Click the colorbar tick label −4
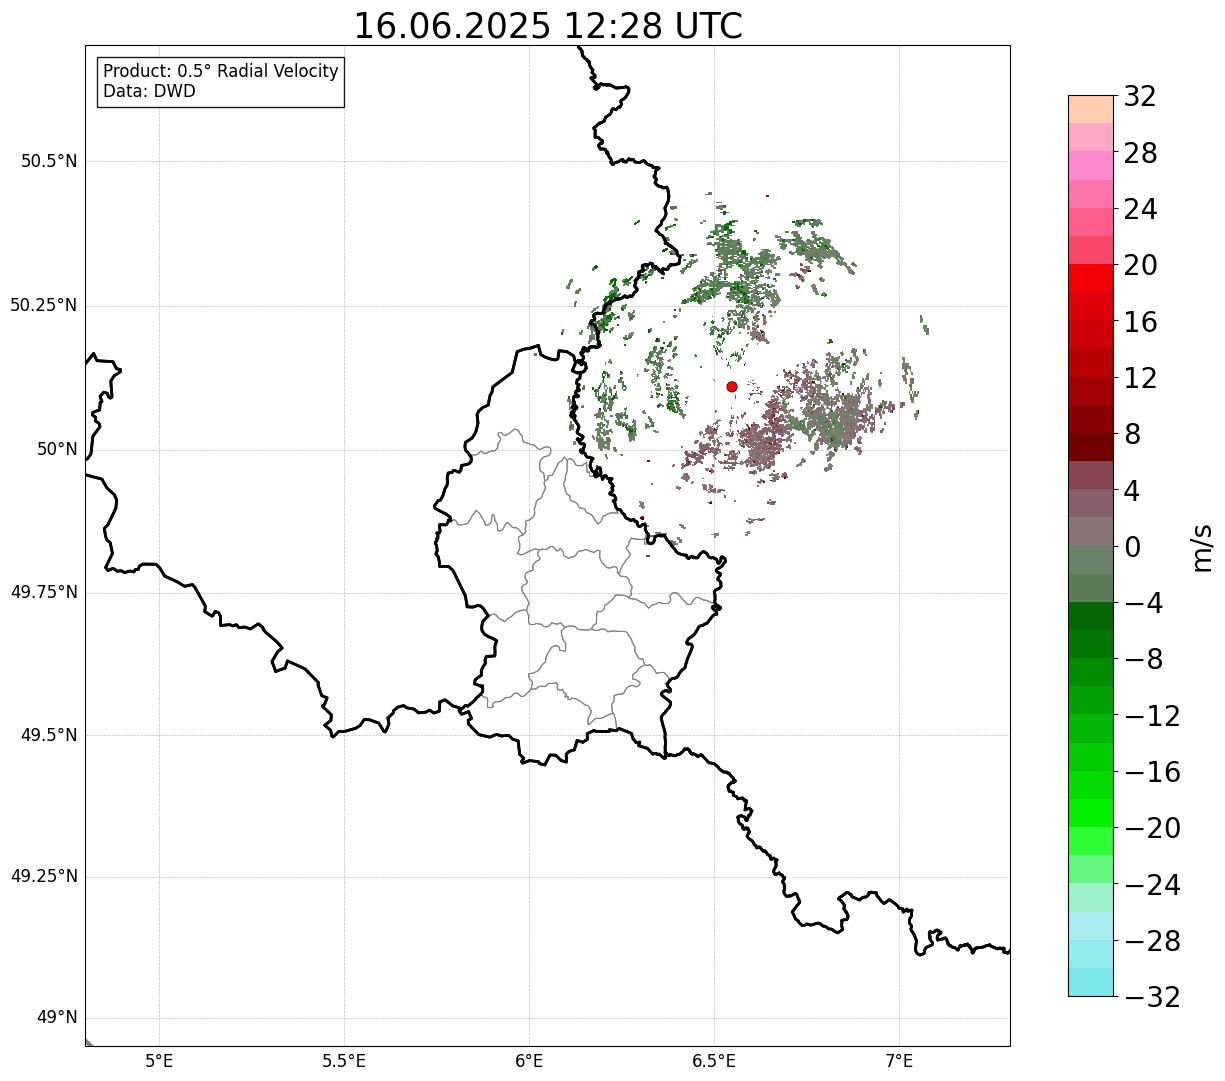The image size is (1225, 1081). coord(1143,604)
